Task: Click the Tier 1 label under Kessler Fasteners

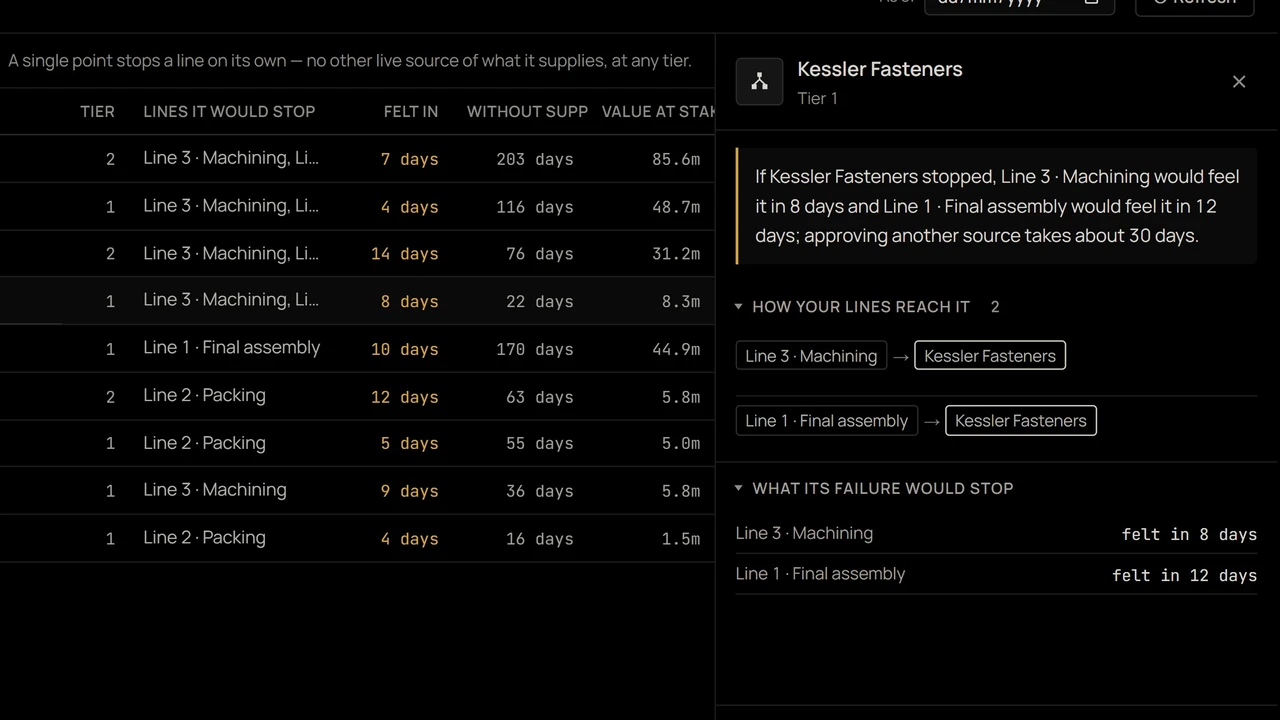Action: point(817,98)
